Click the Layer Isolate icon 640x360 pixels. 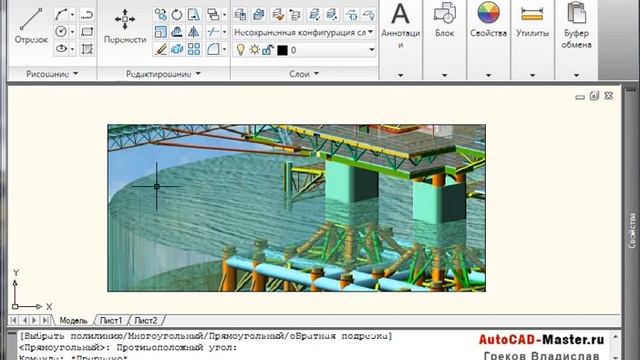click(x=314, y=15)
